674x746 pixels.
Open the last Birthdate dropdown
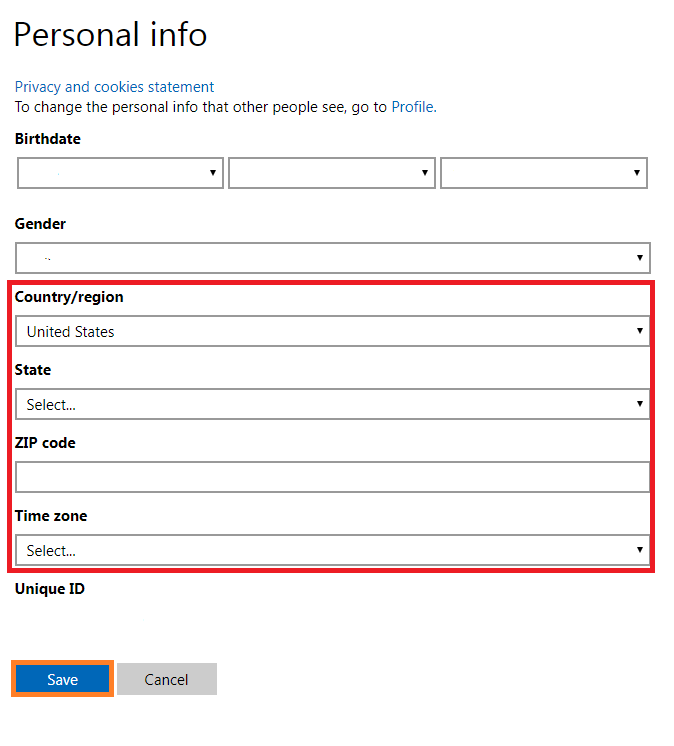pyautogui.click(x=544, y=173)
